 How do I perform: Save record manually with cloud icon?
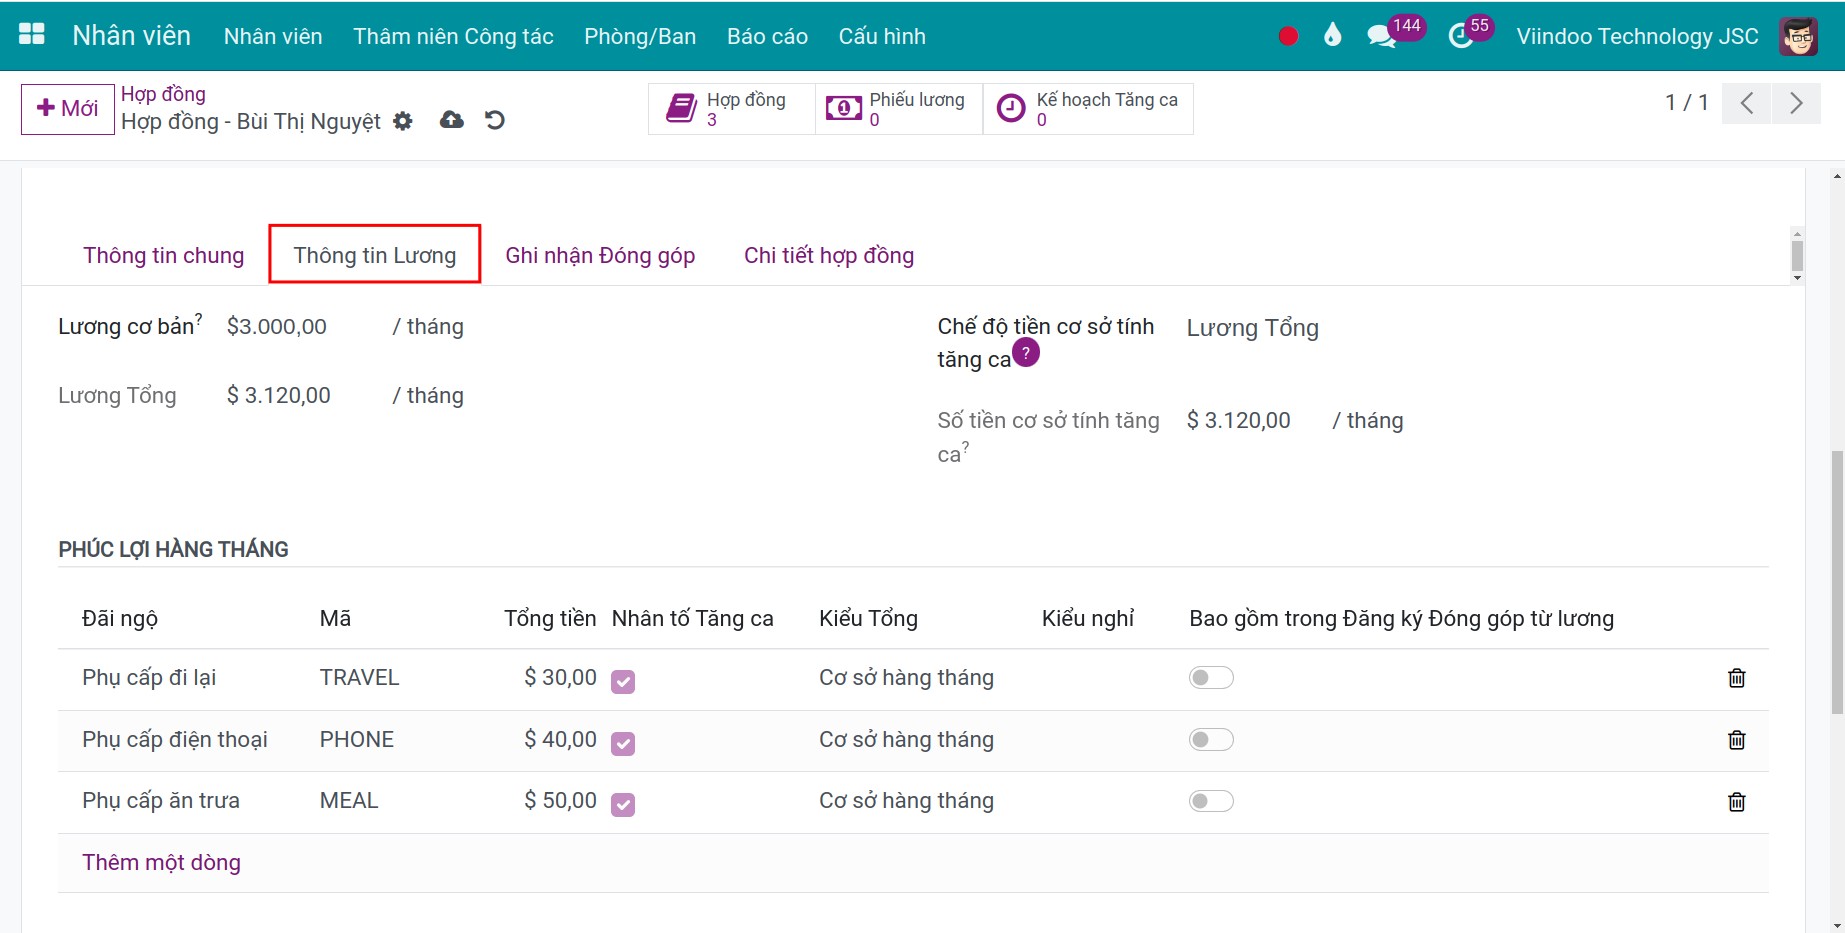(x=452, y=120)
